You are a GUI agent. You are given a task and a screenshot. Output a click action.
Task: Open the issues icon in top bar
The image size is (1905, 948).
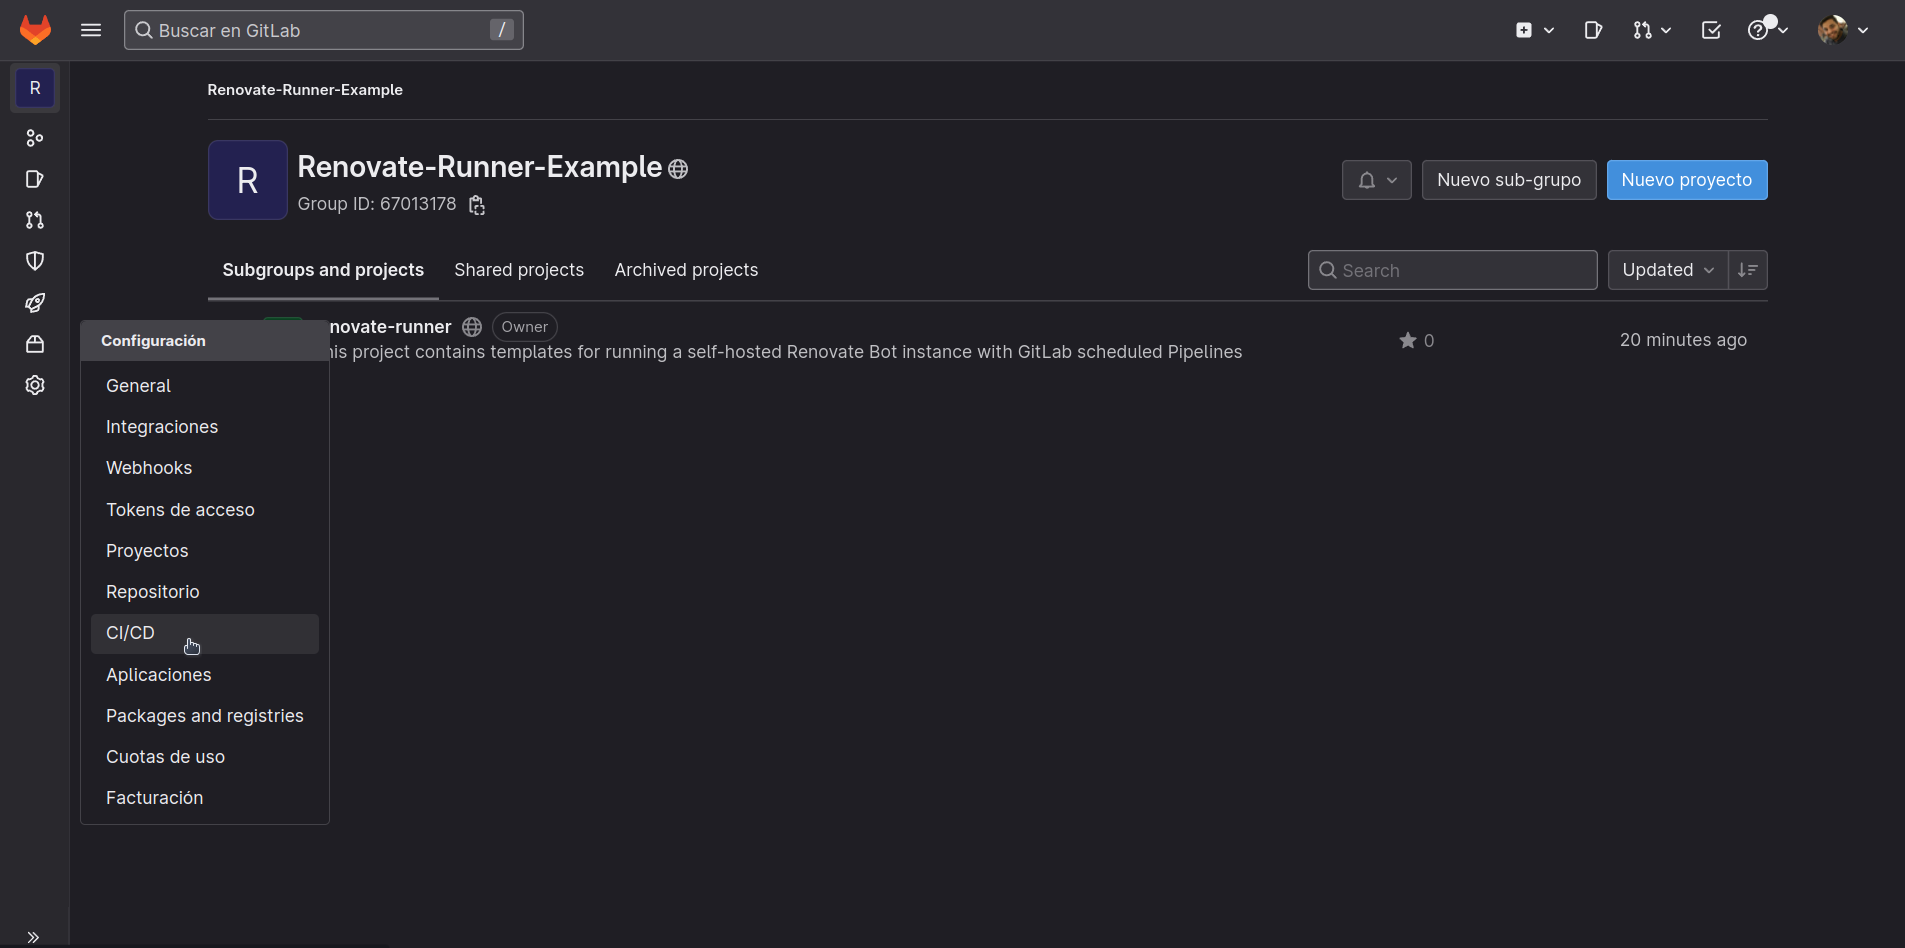tap(1593, 30)
